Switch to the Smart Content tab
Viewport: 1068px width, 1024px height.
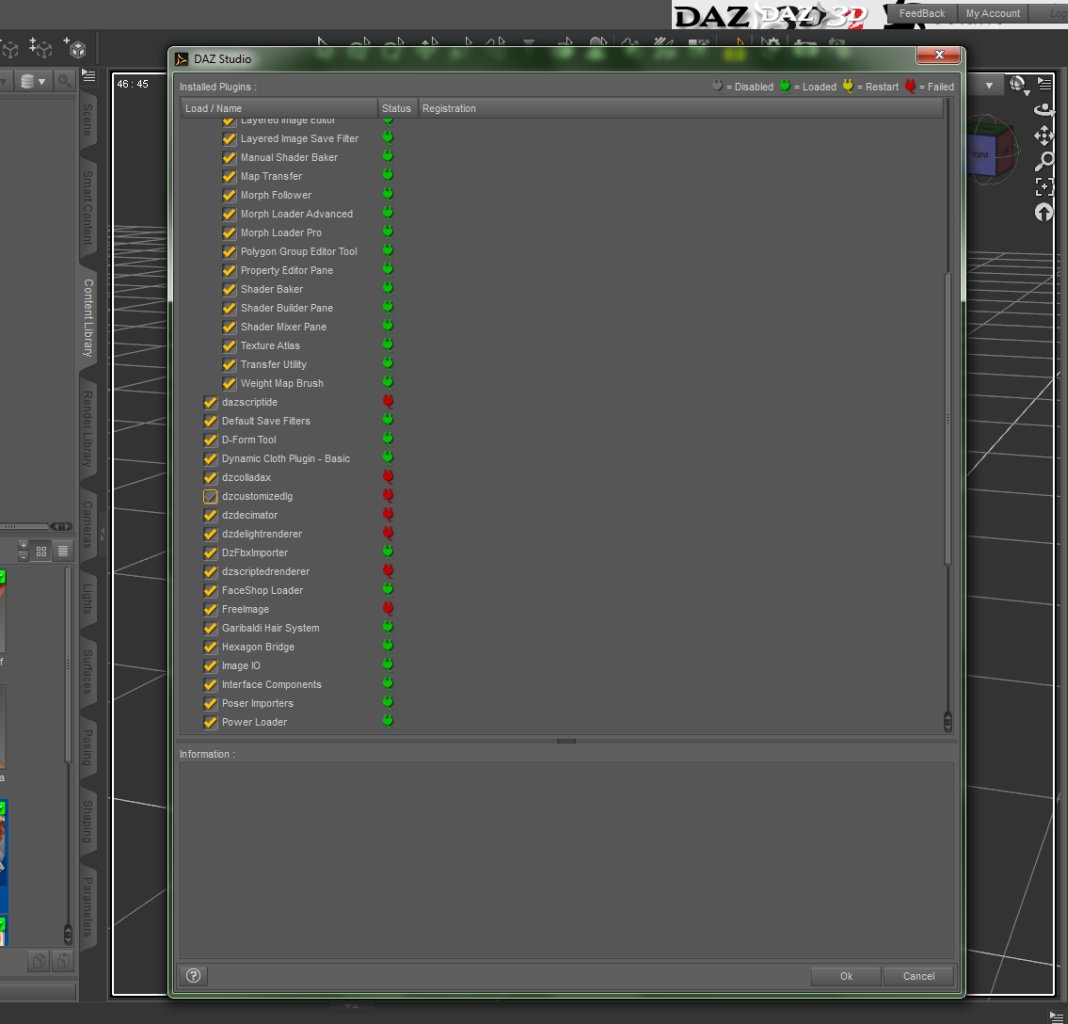[88, 208]
